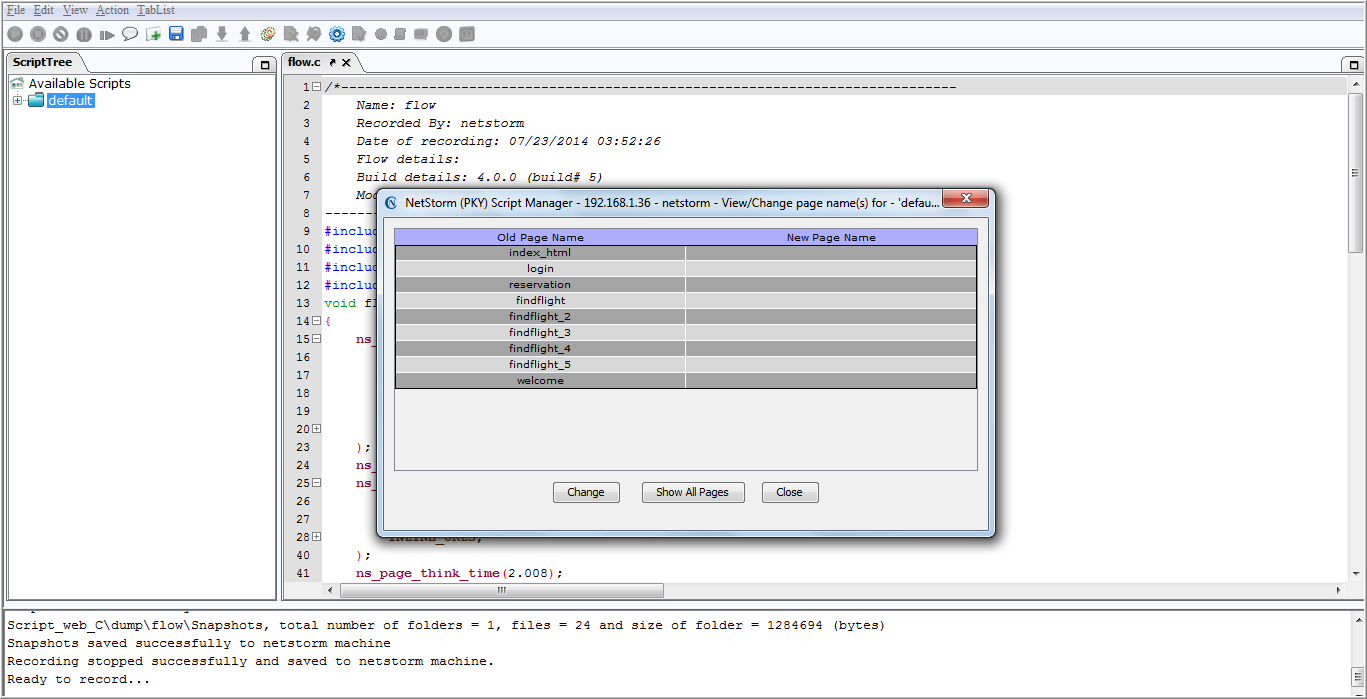Image resolution: width=1367 pixels, height=699 pixels.
Task: Click New Page Name cell for welcome
Action: [831, 381]
